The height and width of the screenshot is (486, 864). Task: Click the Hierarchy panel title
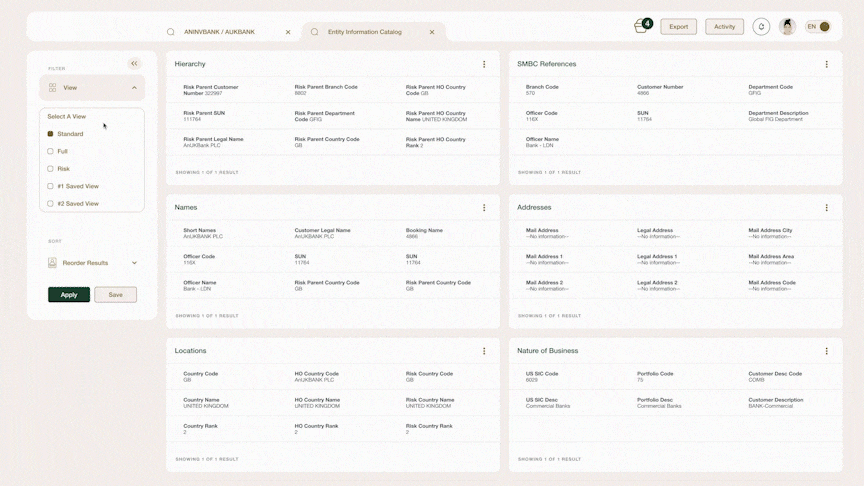click(x=190, y=64)
